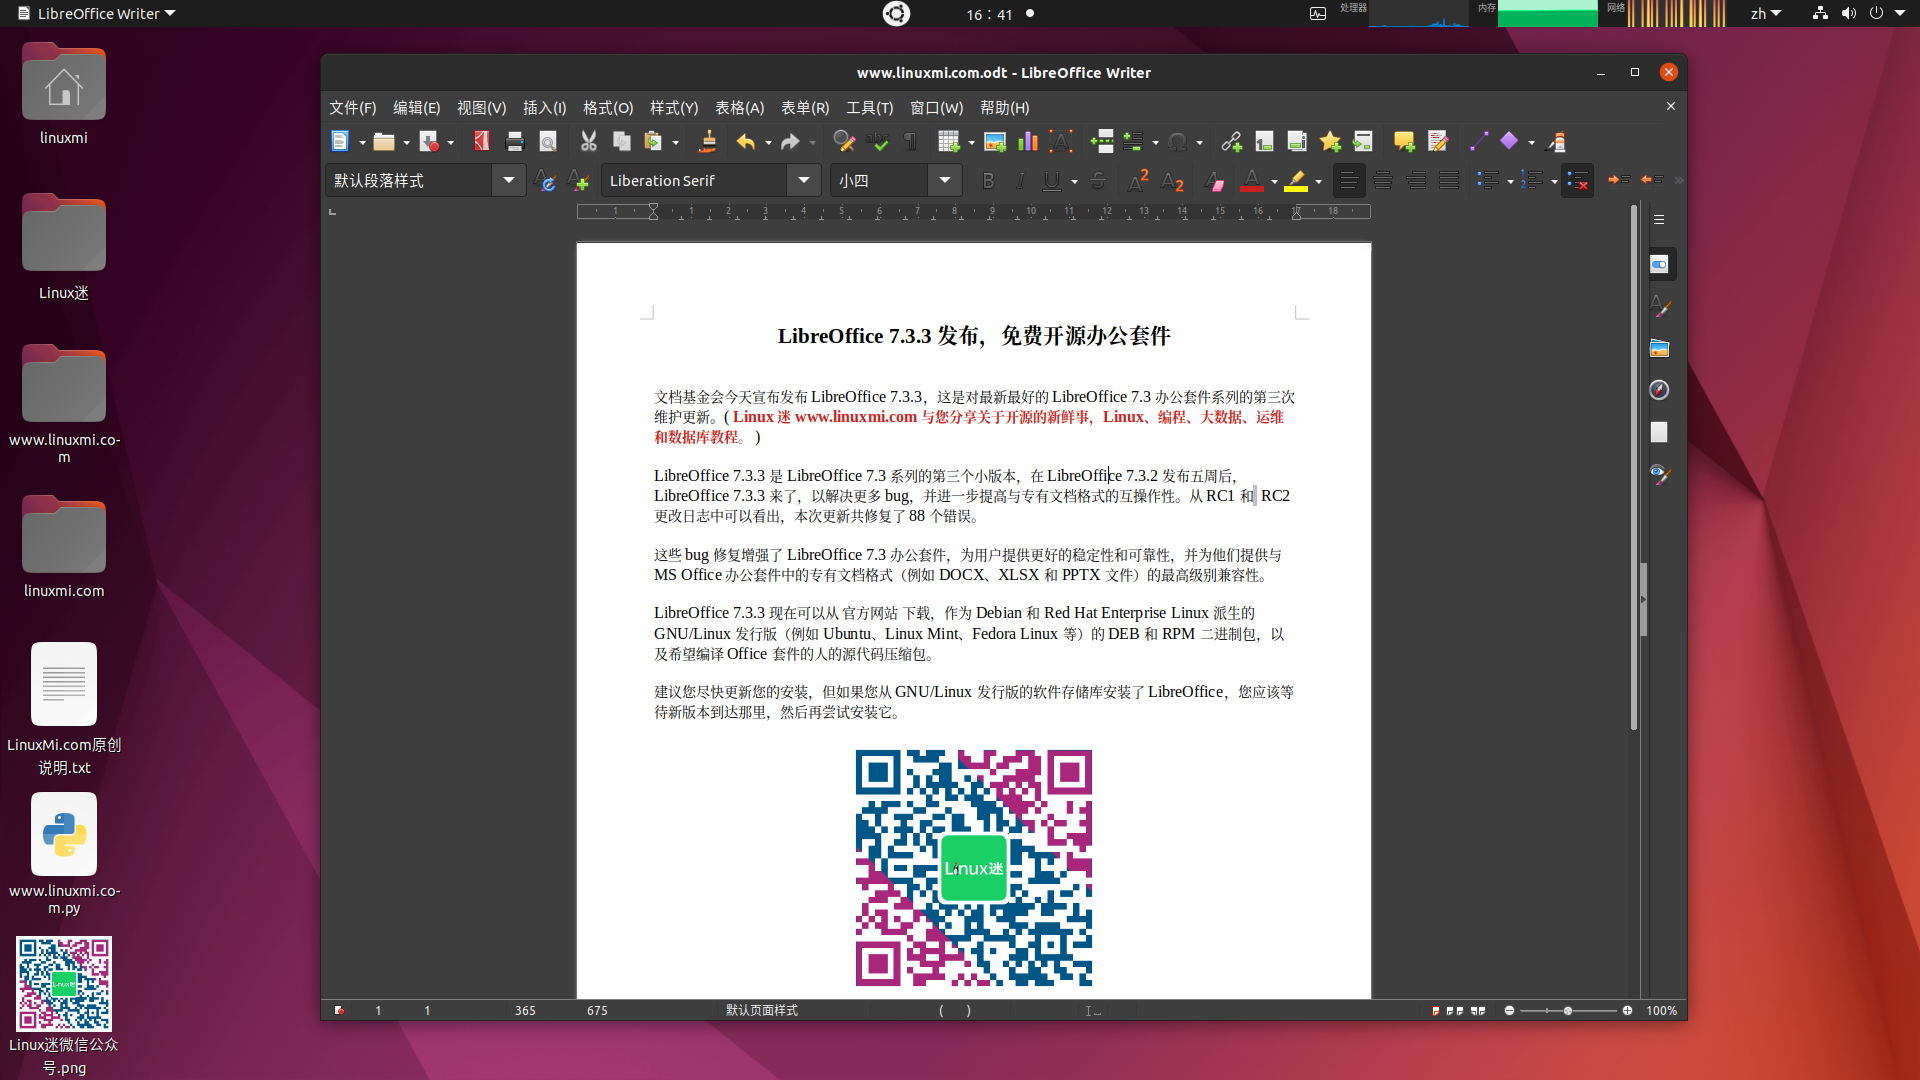This screenshot has width=1920, height=1080.
Task: Open a file via the folder icon
Action: 384,142
